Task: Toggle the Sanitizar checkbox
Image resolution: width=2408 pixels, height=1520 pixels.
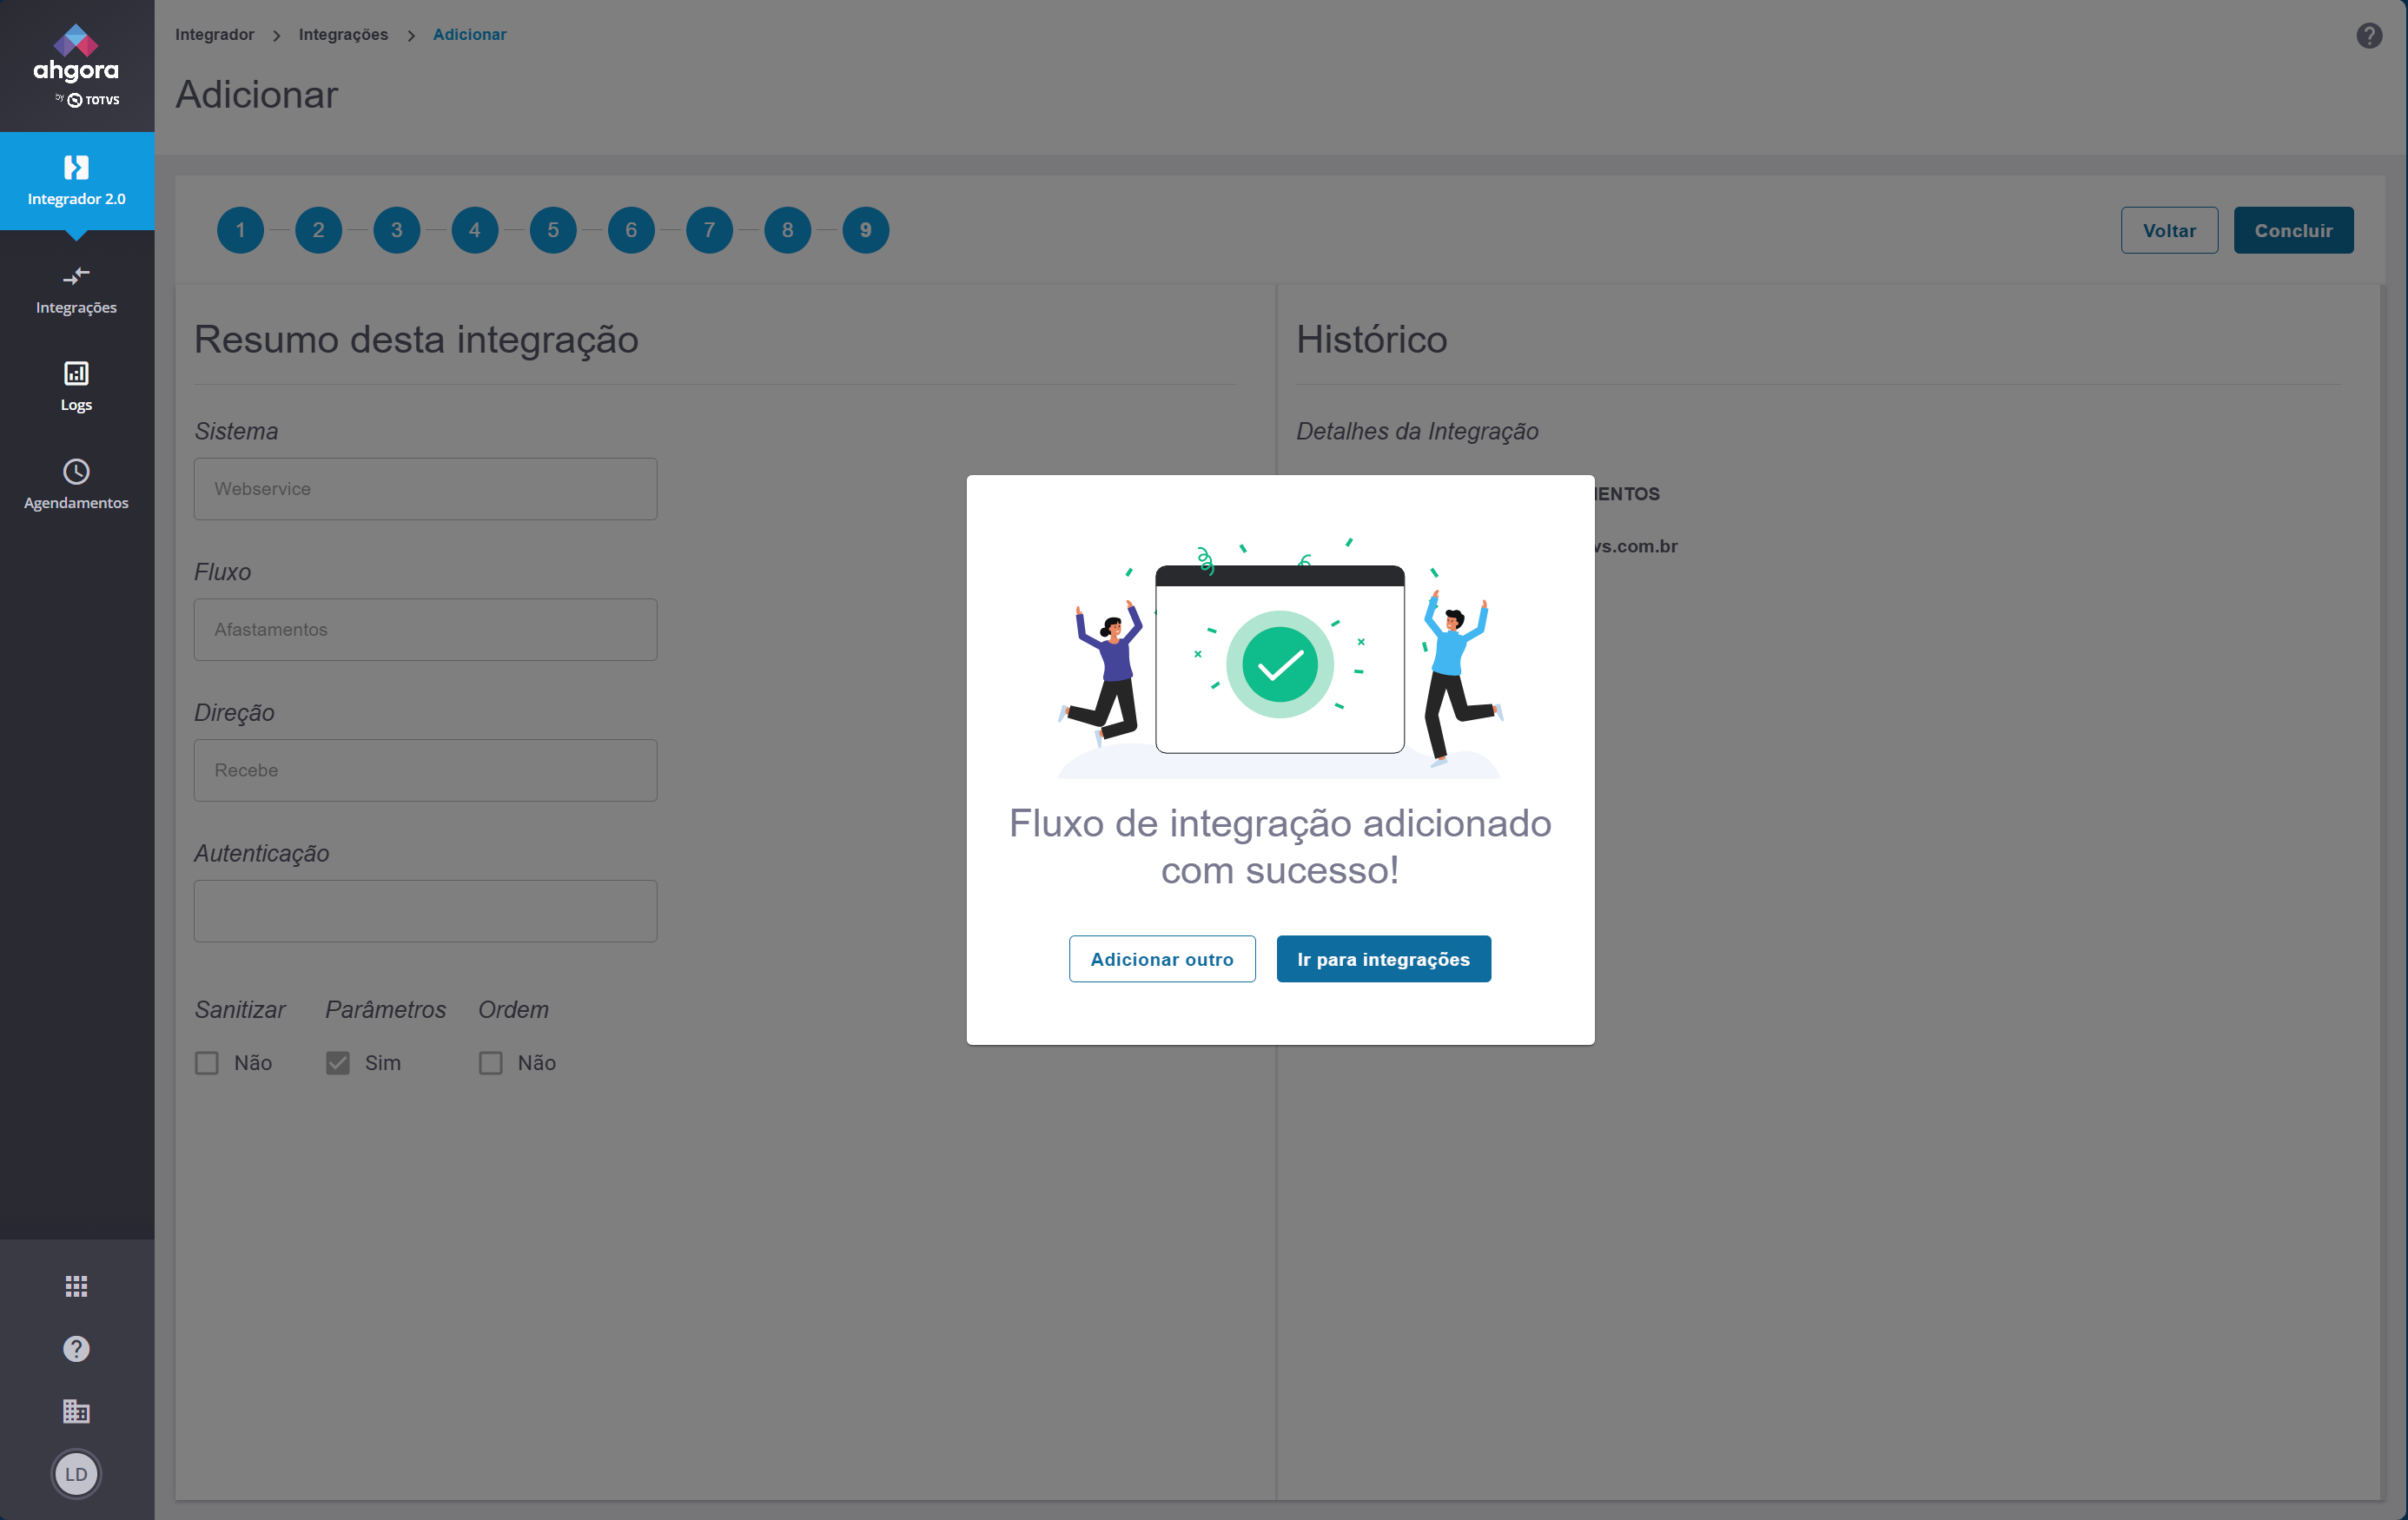Action: point(207,1063)
